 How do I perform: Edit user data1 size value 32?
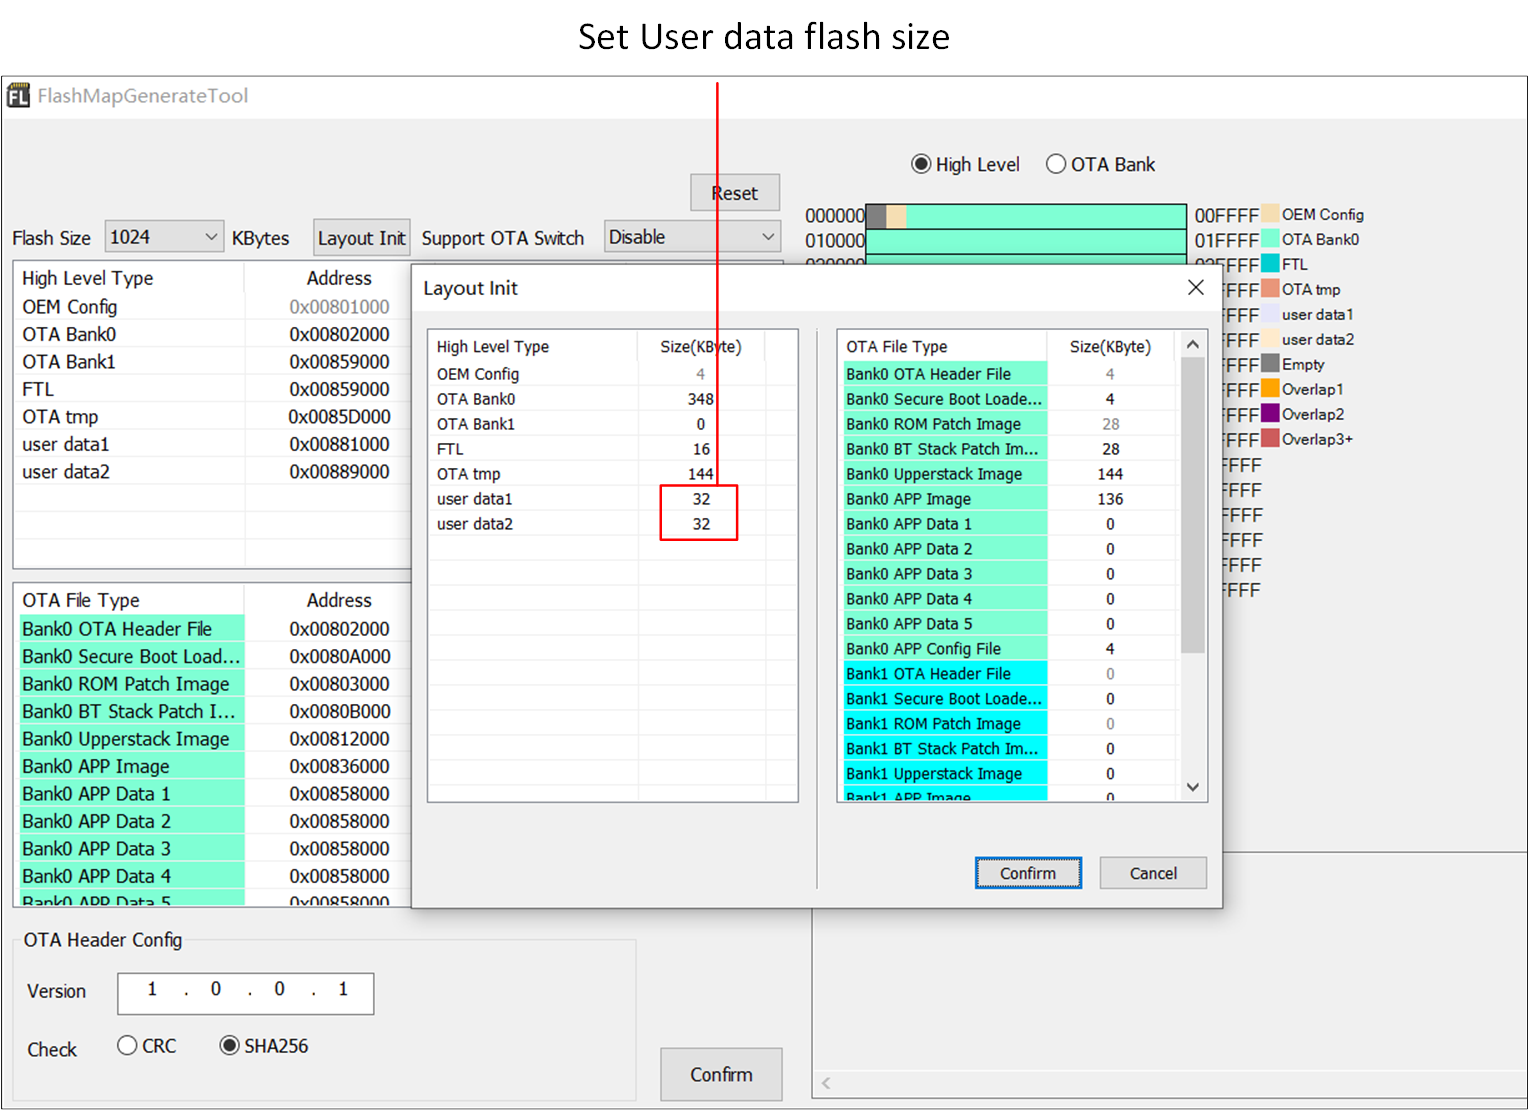coord(701,499)
